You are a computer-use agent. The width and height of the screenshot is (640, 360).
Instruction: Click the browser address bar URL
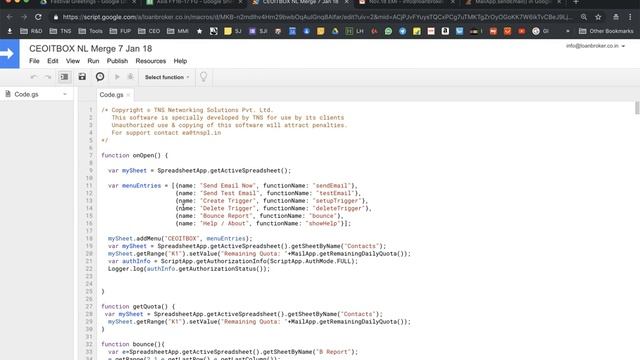tap(317, 17)
